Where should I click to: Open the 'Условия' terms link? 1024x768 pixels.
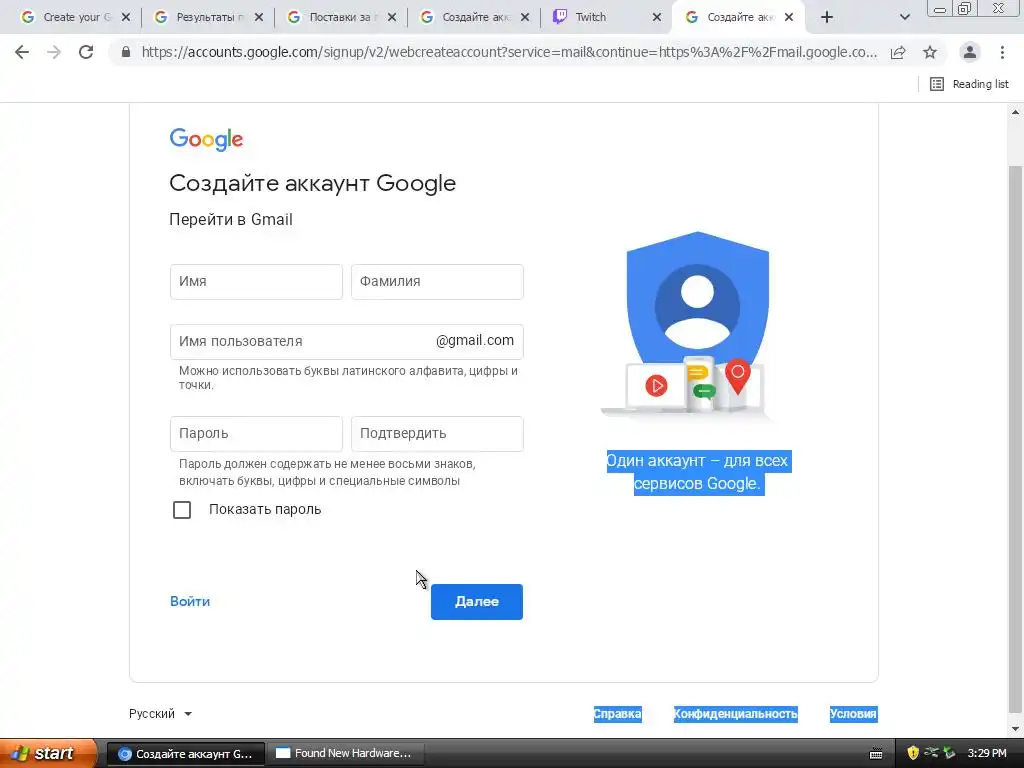(x=853, y=714)
